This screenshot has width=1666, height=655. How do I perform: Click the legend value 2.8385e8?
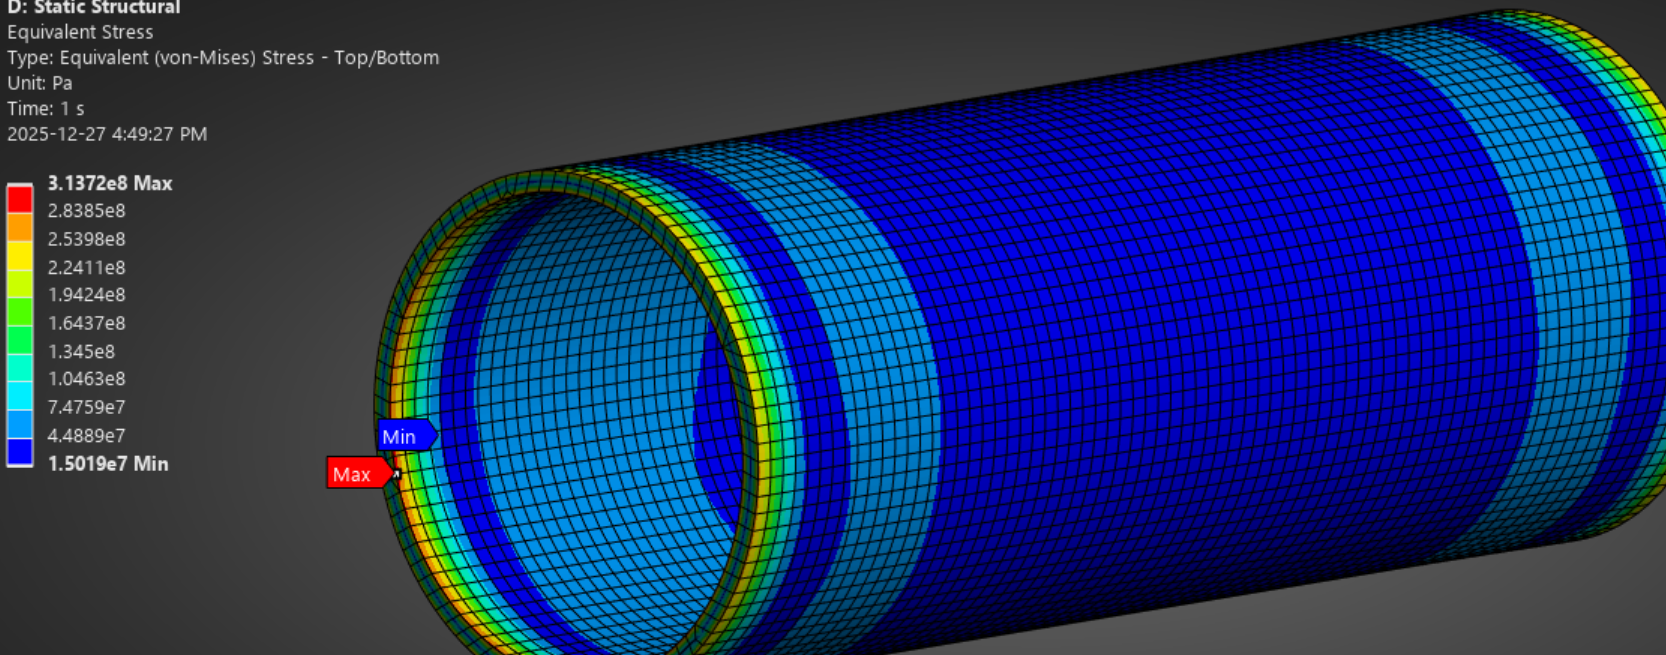point(86,211)
